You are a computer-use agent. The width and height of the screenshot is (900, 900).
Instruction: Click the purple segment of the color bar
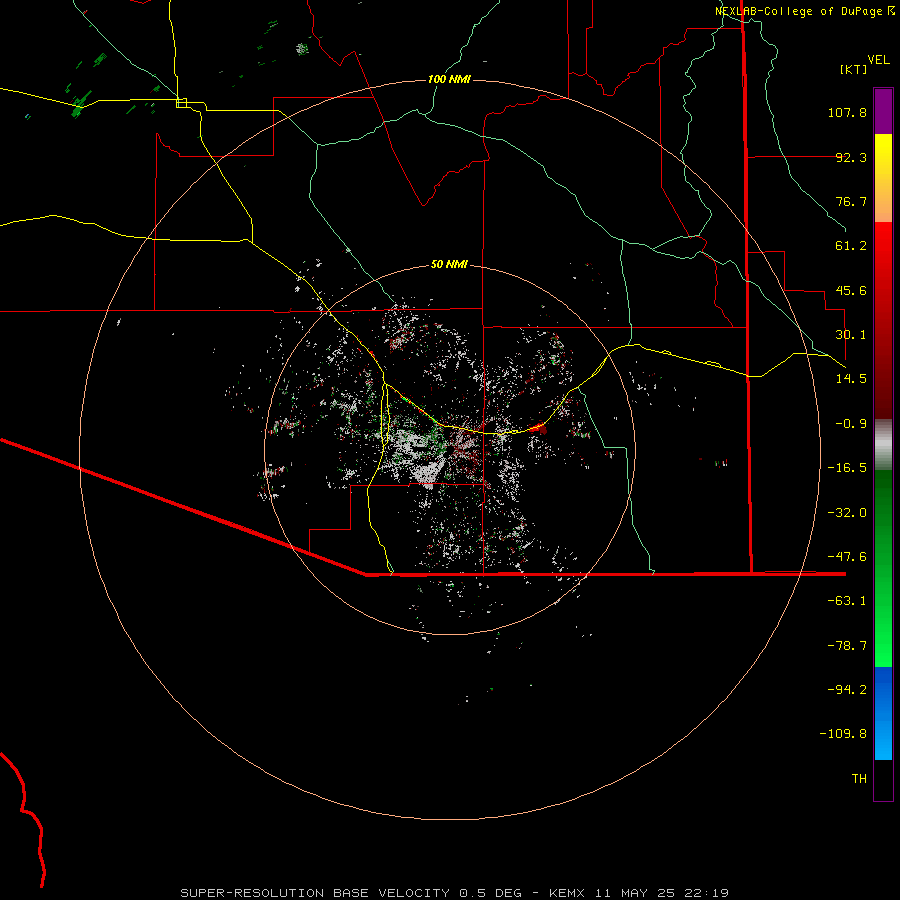click(883, 111)
